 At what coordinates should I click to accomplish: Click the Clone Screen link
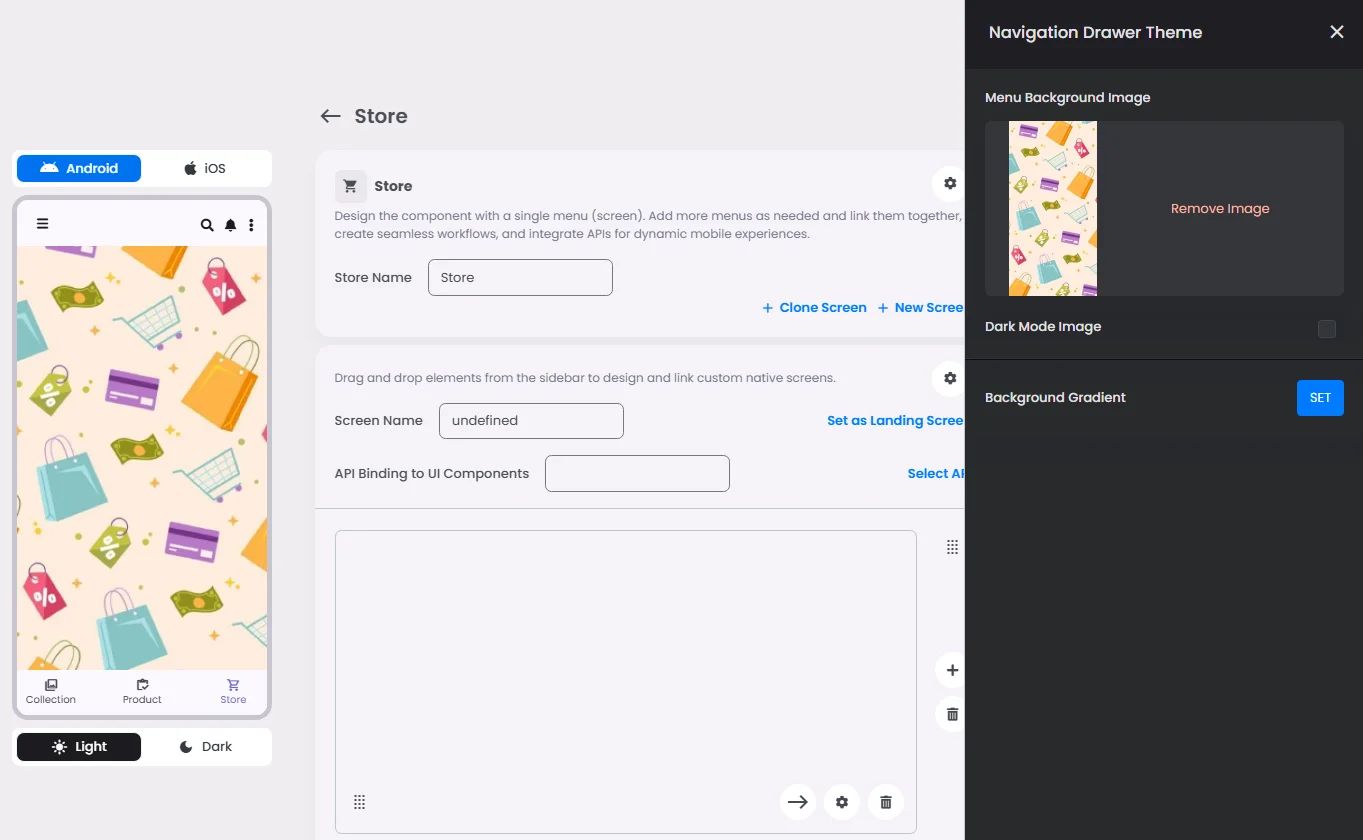pos(814,308)
